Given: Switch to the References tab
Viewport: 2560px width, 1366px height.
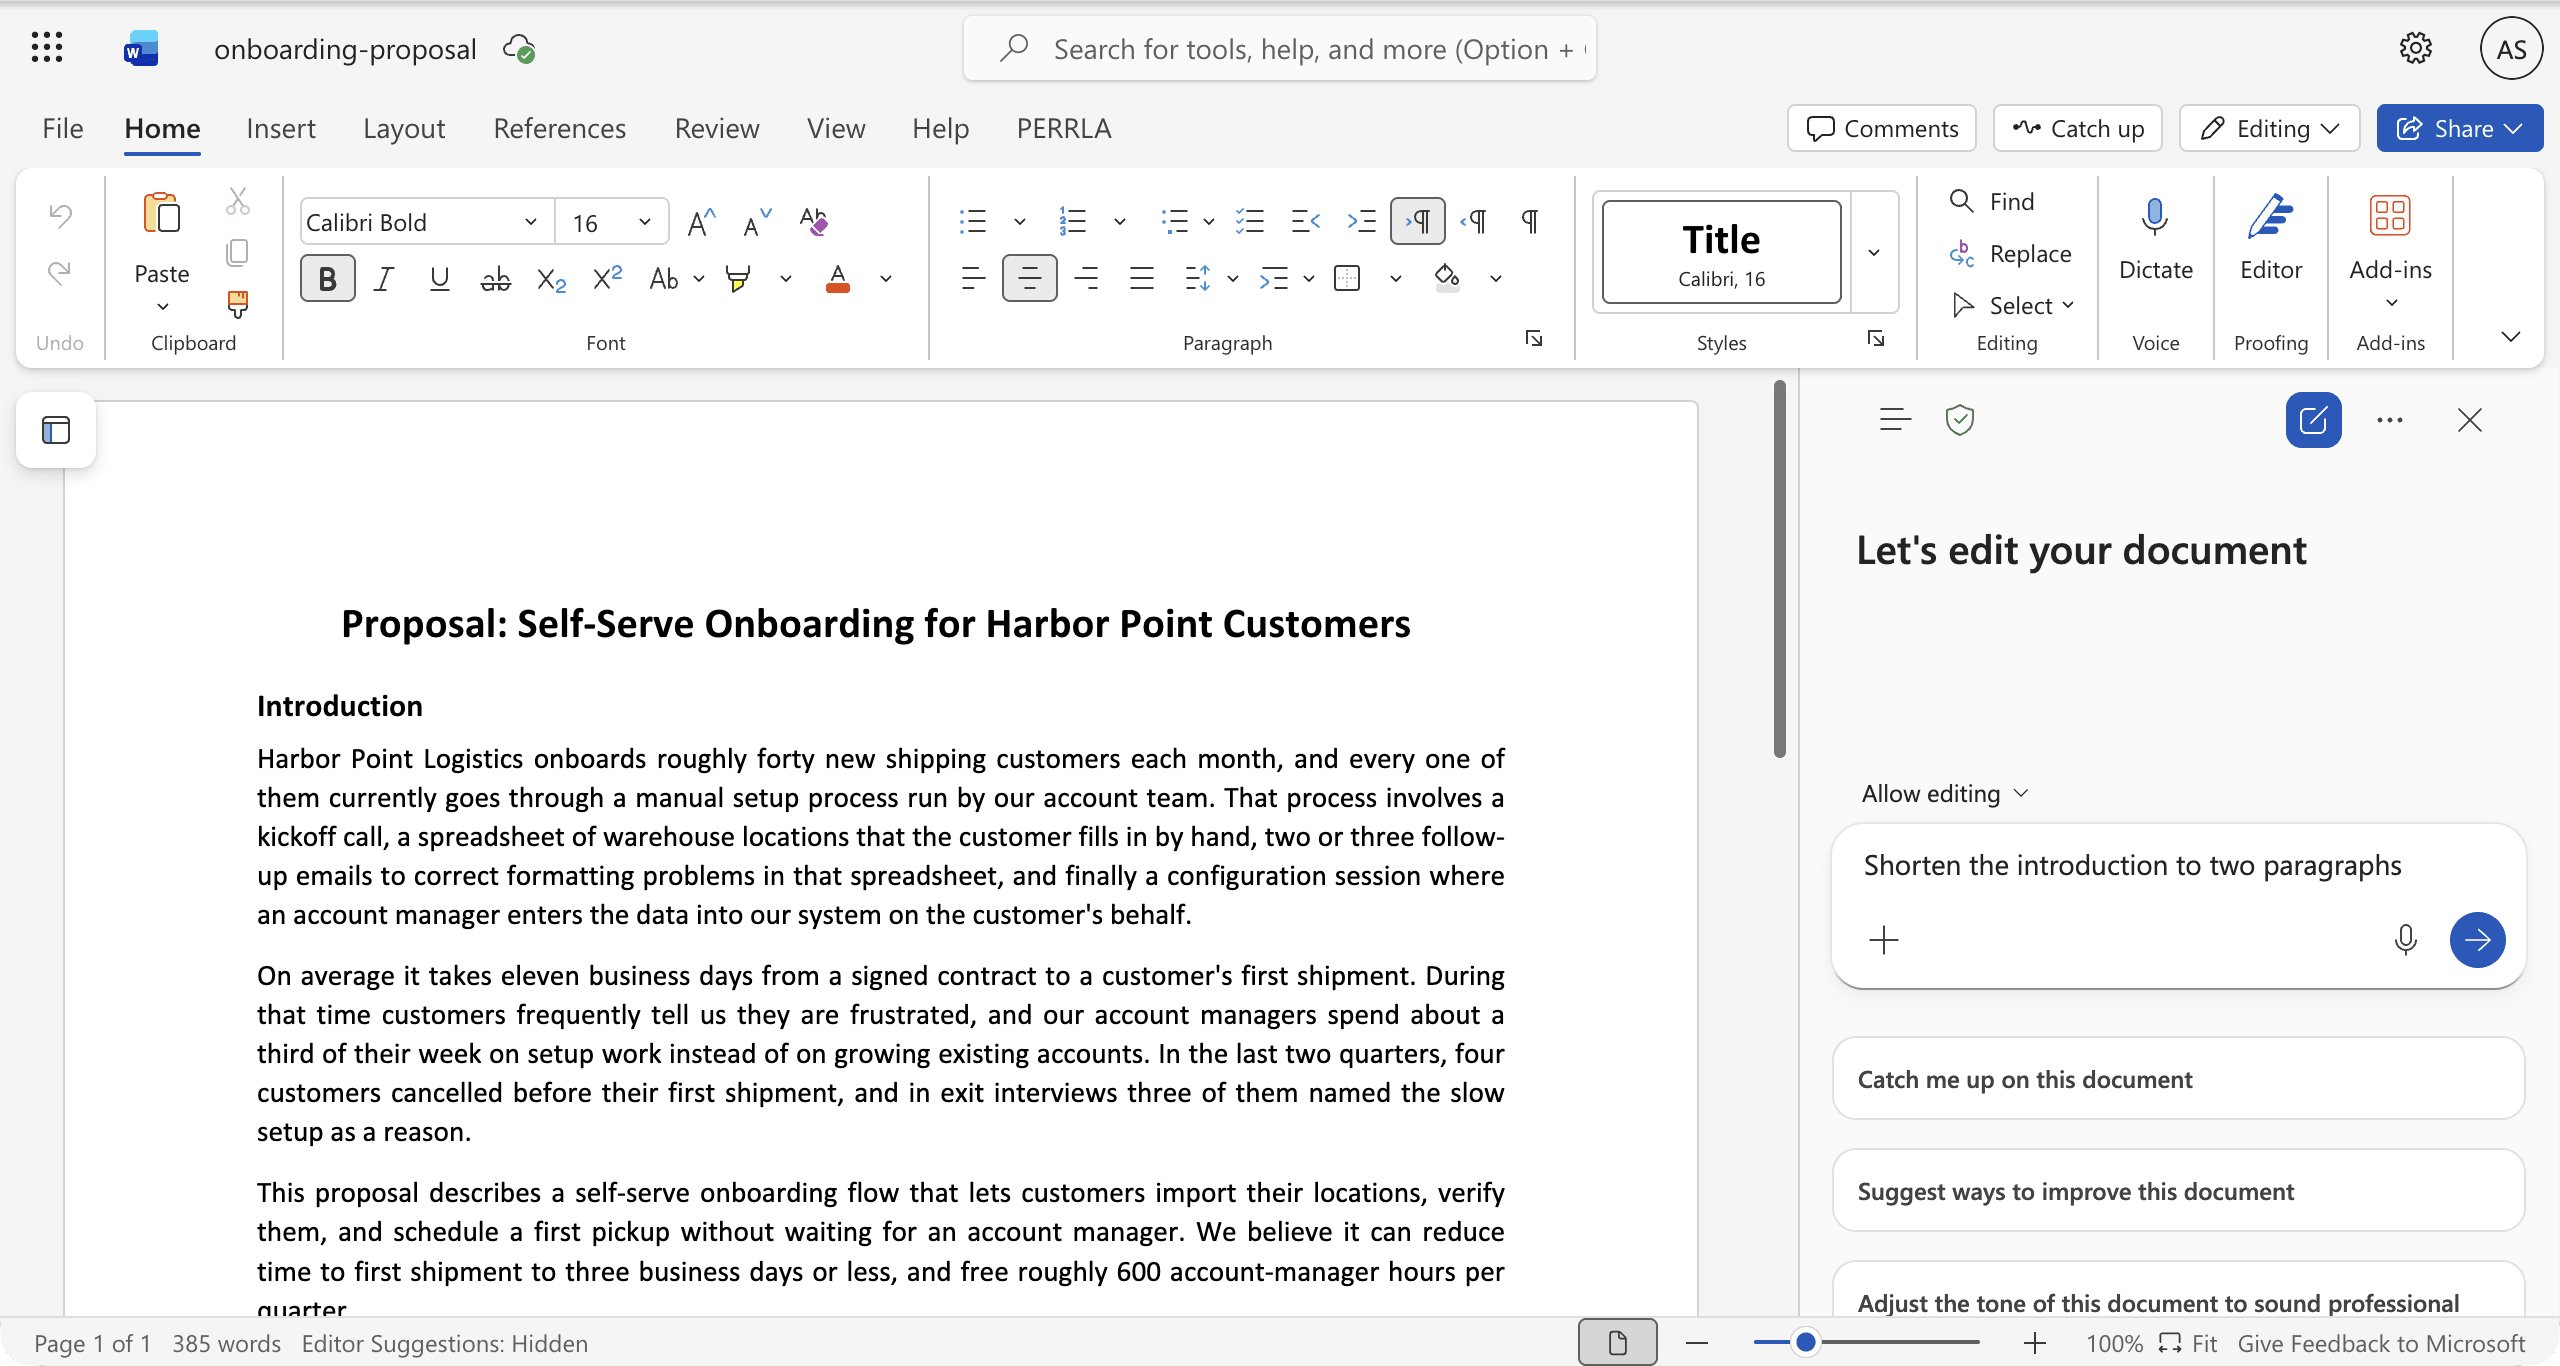Looking at the screenshot, I should [x=560, y=128].
